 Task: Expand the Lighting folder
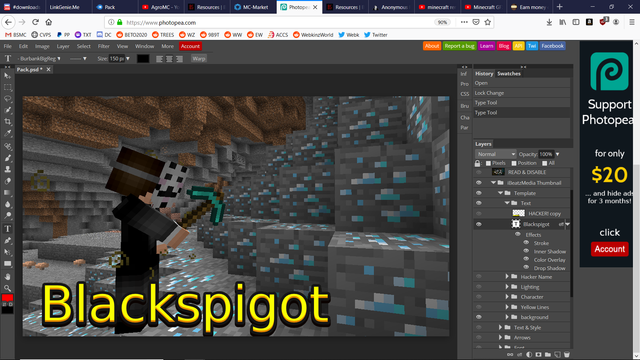[x=507, y=287]
